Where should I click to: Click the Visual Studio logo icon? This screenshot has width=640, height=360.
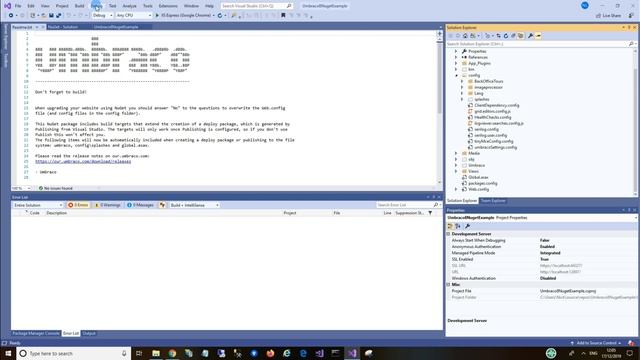[x=7, y=6]
